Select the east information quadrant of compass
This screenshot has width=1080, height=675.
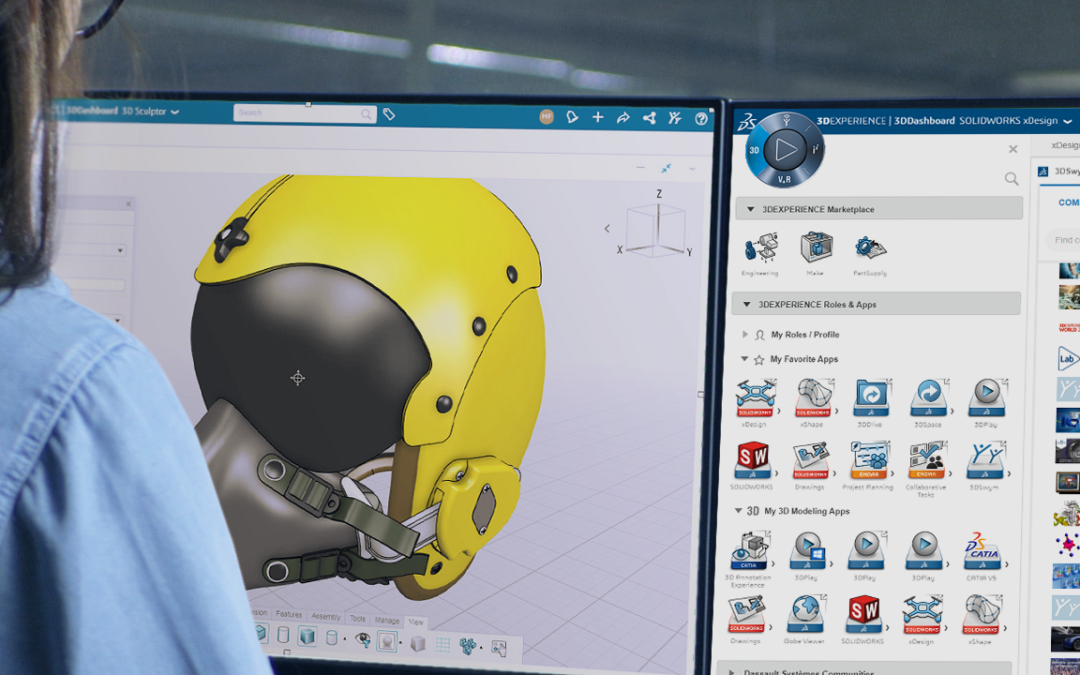[x=815, y=149]
